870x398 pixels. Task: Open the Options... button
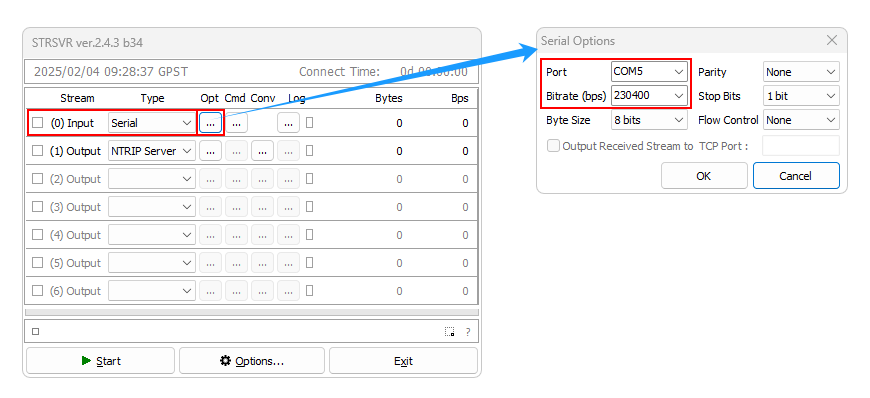252,361
